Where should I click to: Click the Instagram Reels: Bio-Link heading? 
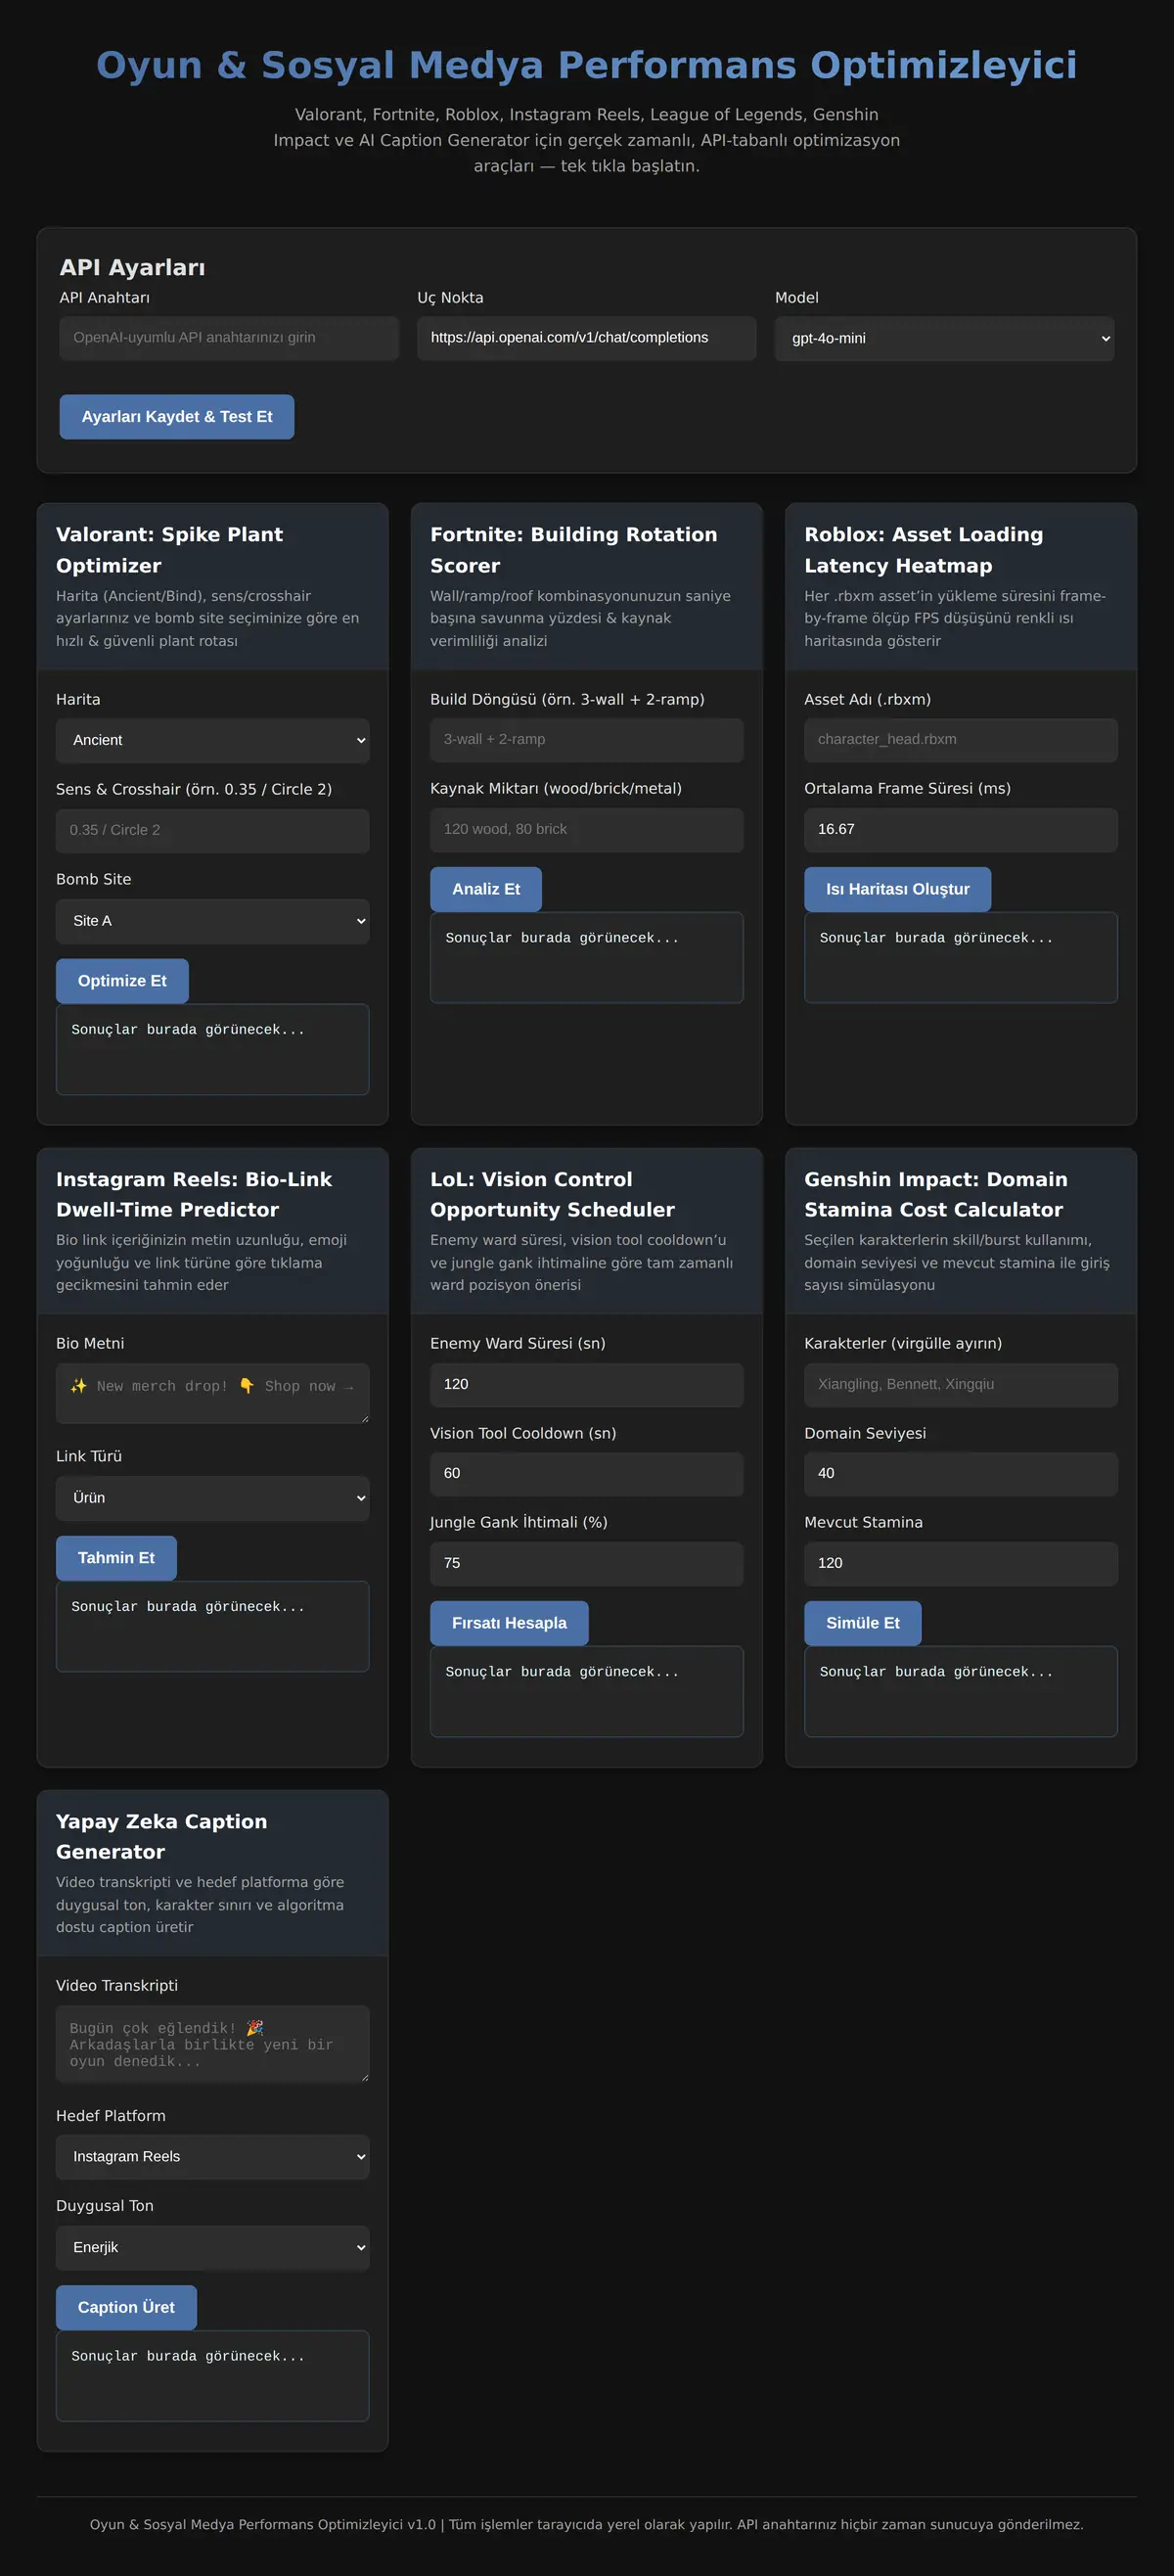click(x=194, y=1194)
